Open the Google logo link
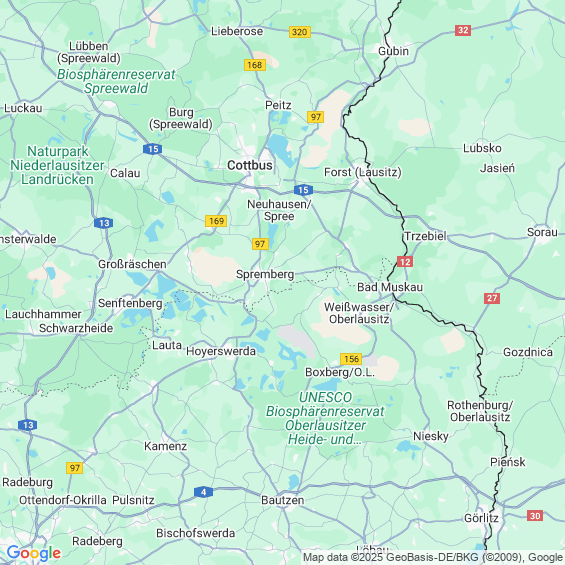The image size is (565, 565). click(34, 553)
